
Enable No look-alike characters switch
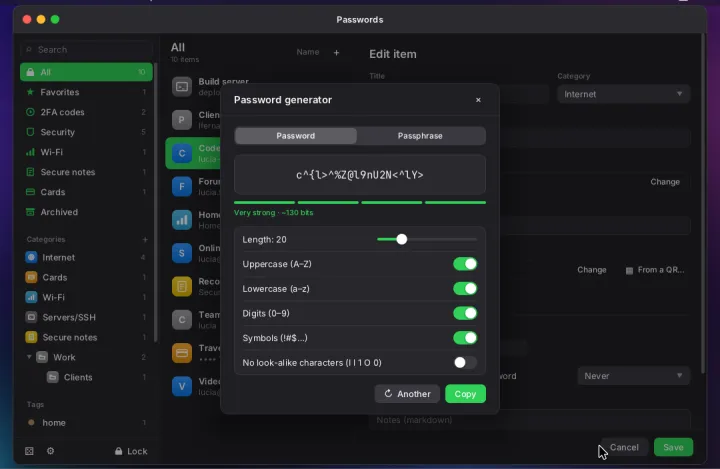(465, 362)
